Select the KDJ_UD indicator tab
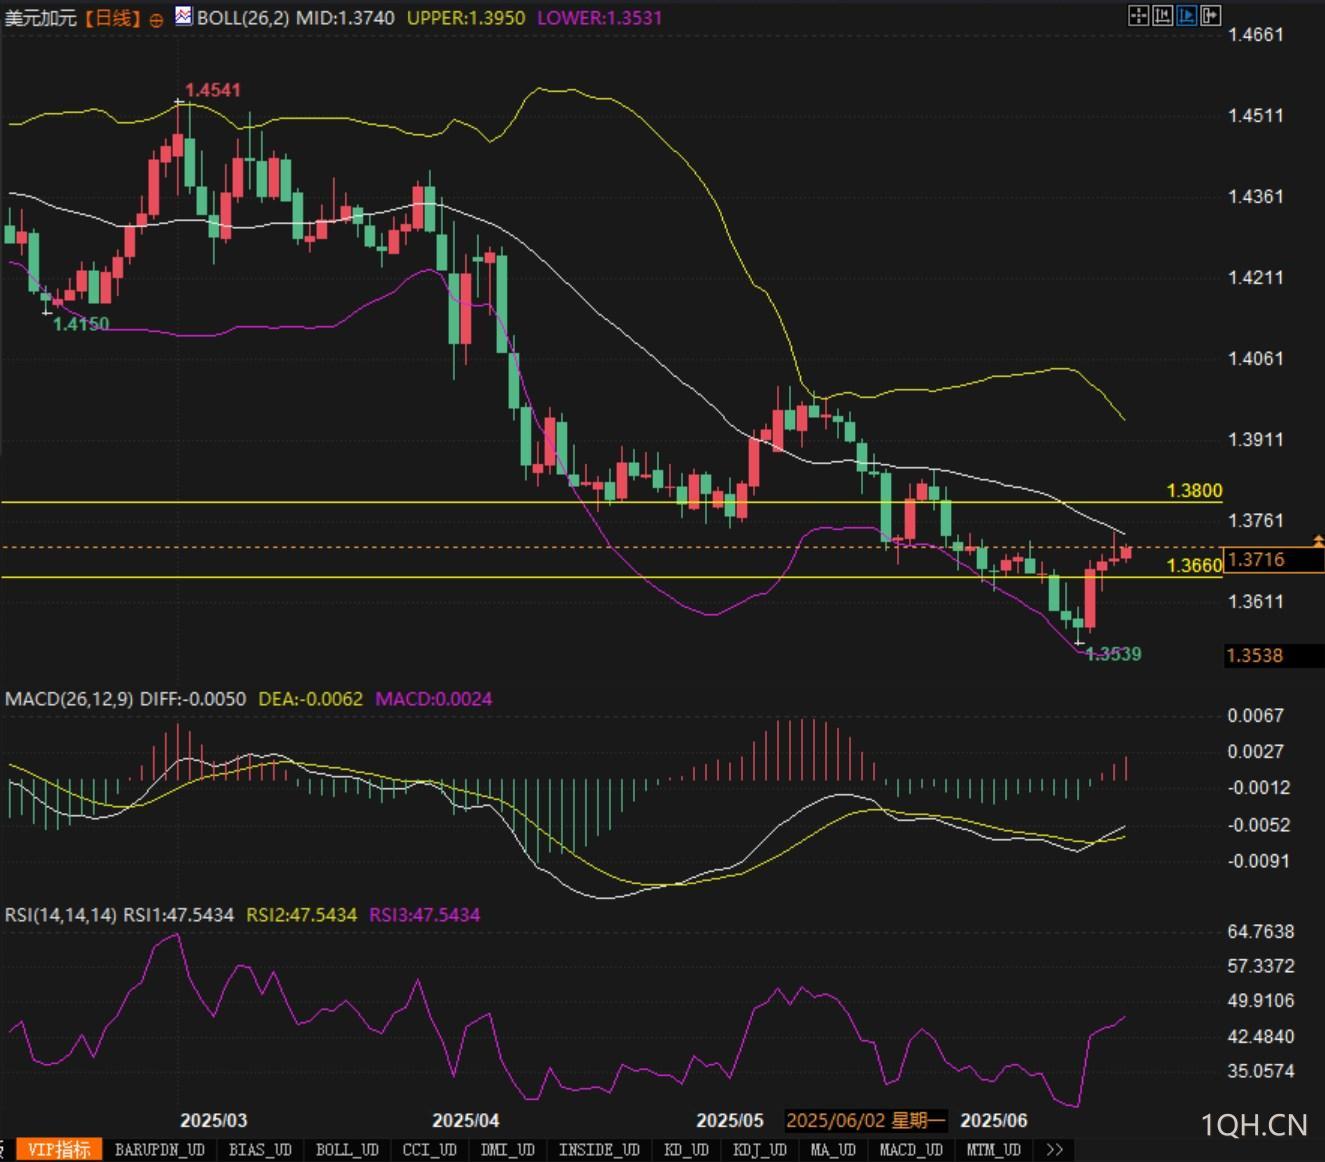The image size is (1325, 1162). [759, 1150]
